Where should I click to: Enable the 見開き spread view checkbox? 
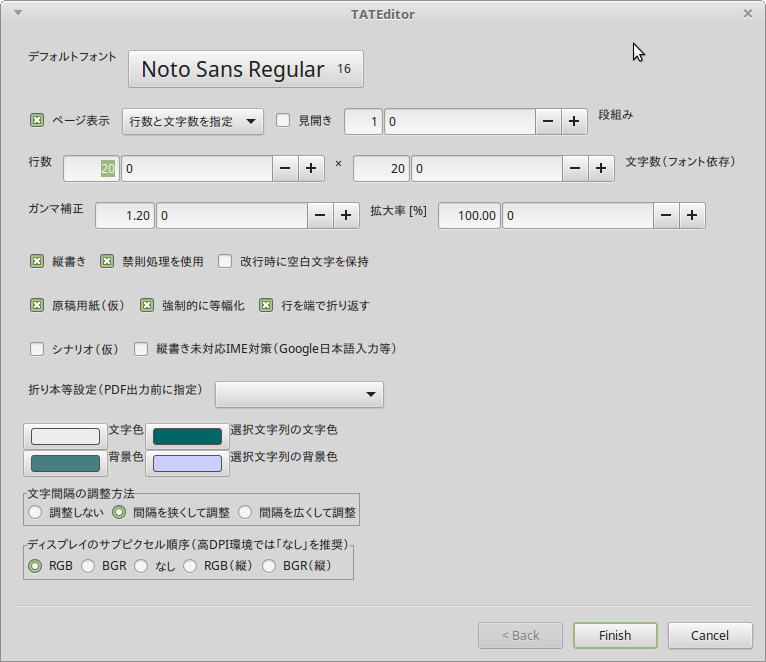[283, 121]
